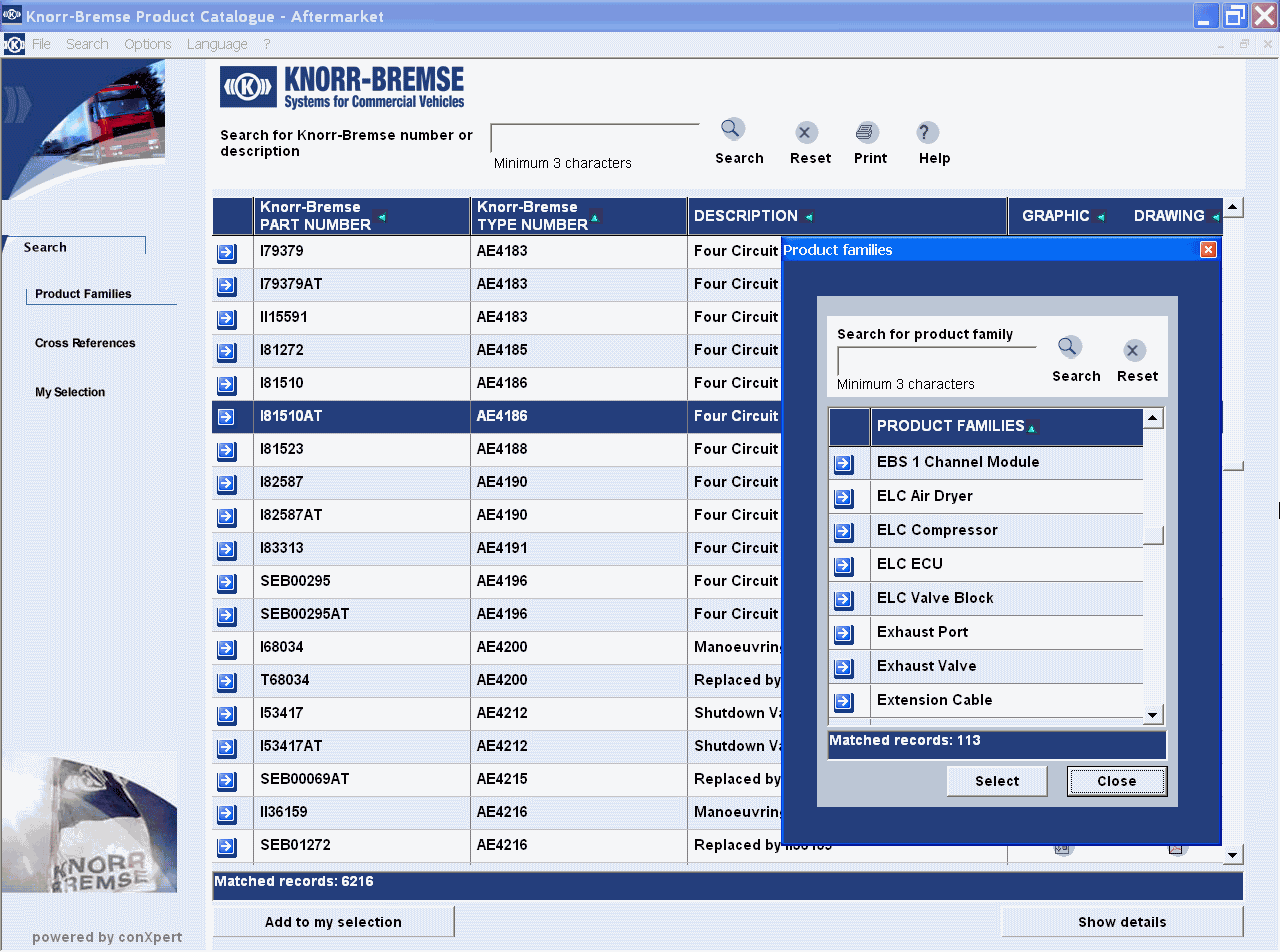This screenshot has height=952, width=1280.
Task: Click arrow icon for part I81272
Action: click(x=227, y=352)
